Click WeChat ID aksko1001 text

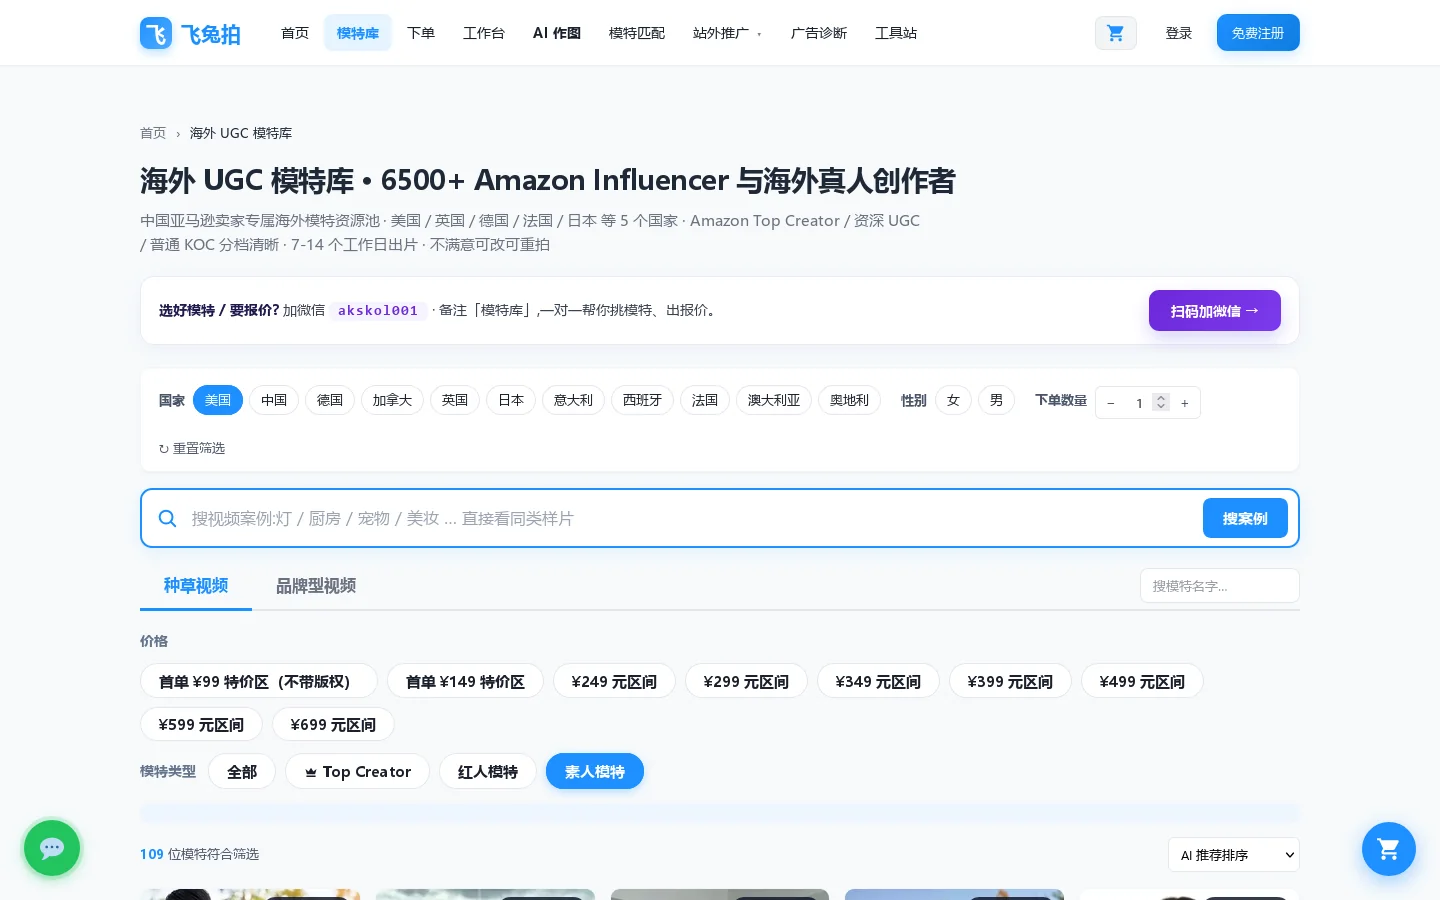(x=378, y=311)
